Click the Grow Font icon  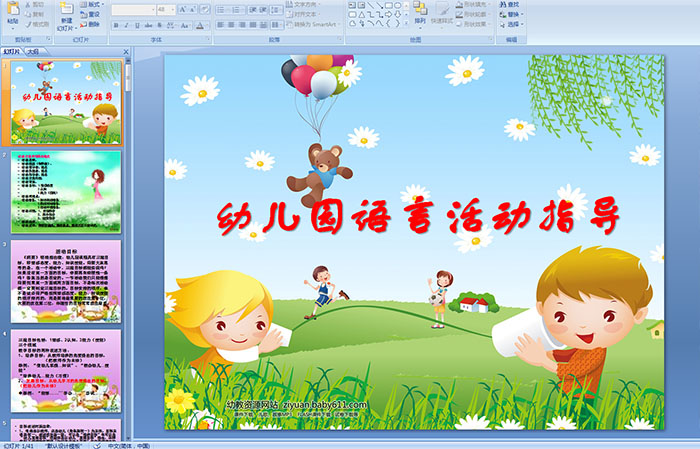click(183, 9)
